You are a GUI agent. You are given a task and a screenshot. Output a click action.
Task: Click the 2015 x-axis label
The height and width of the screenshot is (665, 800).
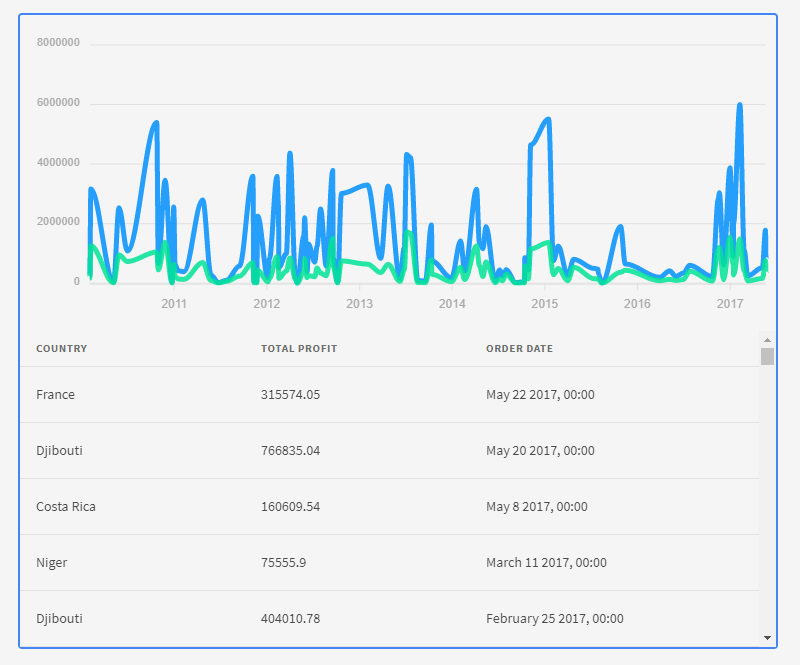pyautogui.click(x=544, y=304)
